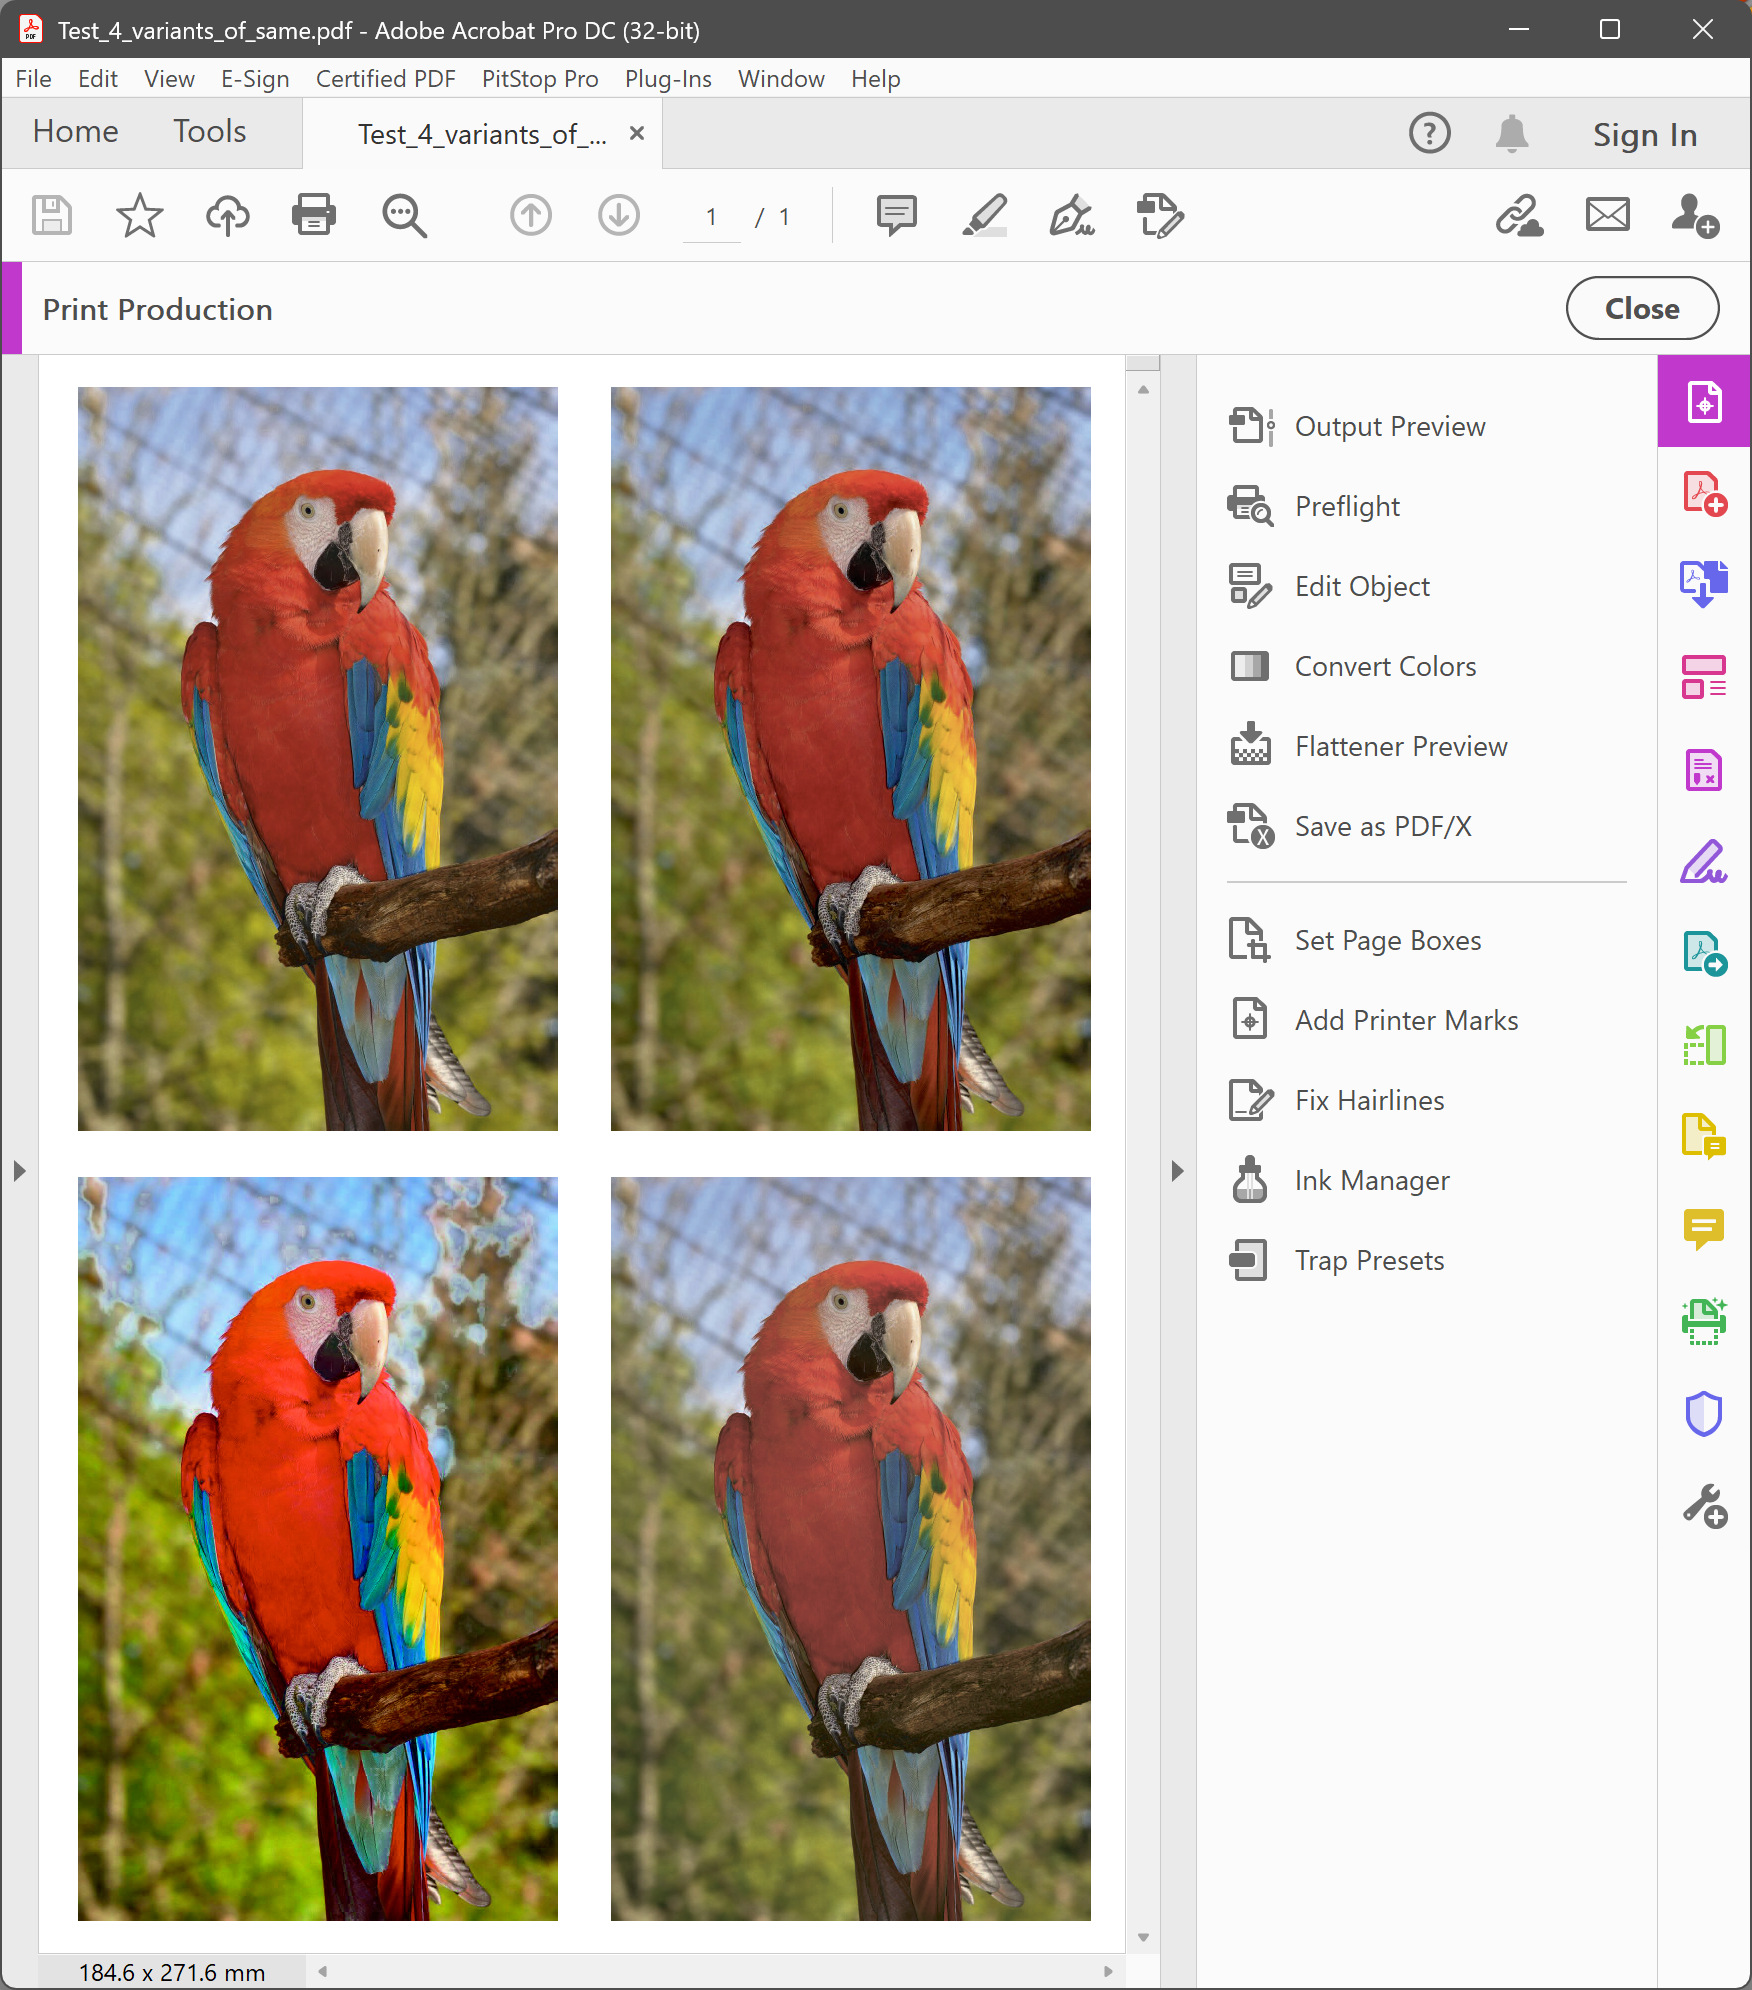Click the print icon in toolbar
1752x1990 pixels.
click(x=314, y=215)
